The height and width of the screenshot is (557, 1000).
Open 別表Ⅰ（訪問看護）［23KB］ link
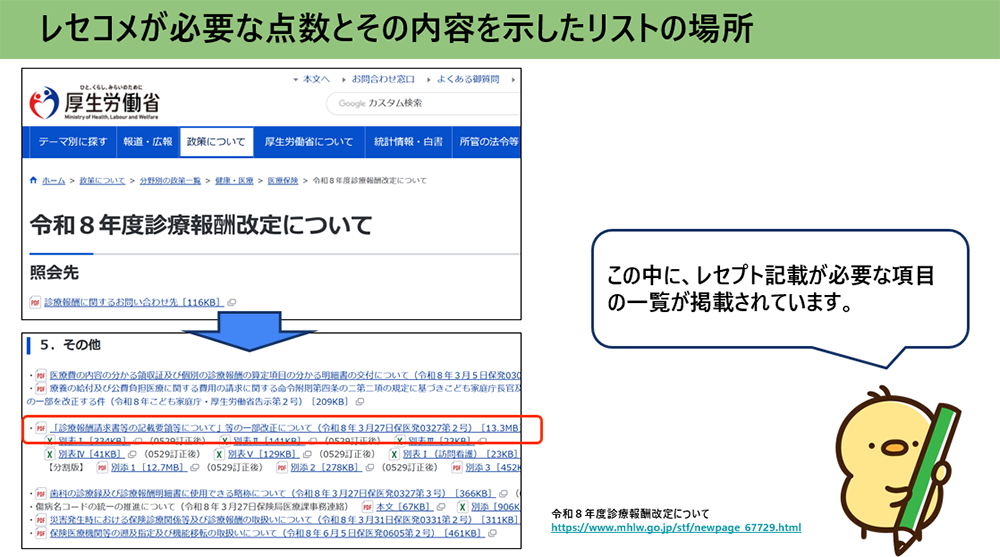(x=461, y=454)
